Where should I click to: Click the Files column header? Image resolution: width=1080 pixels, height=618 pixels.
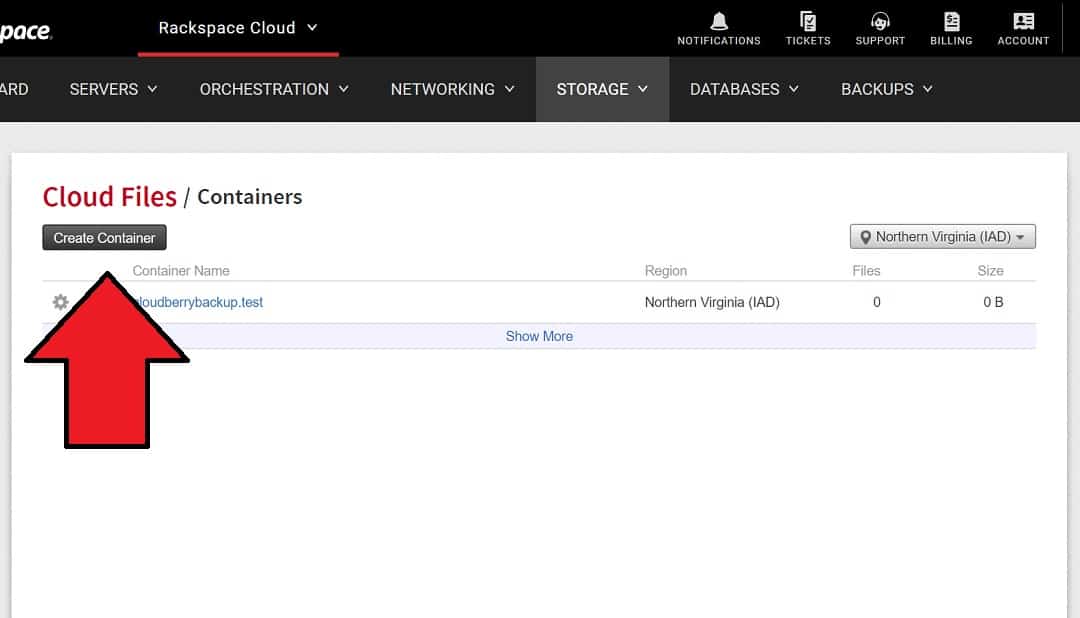pos(866,271)
